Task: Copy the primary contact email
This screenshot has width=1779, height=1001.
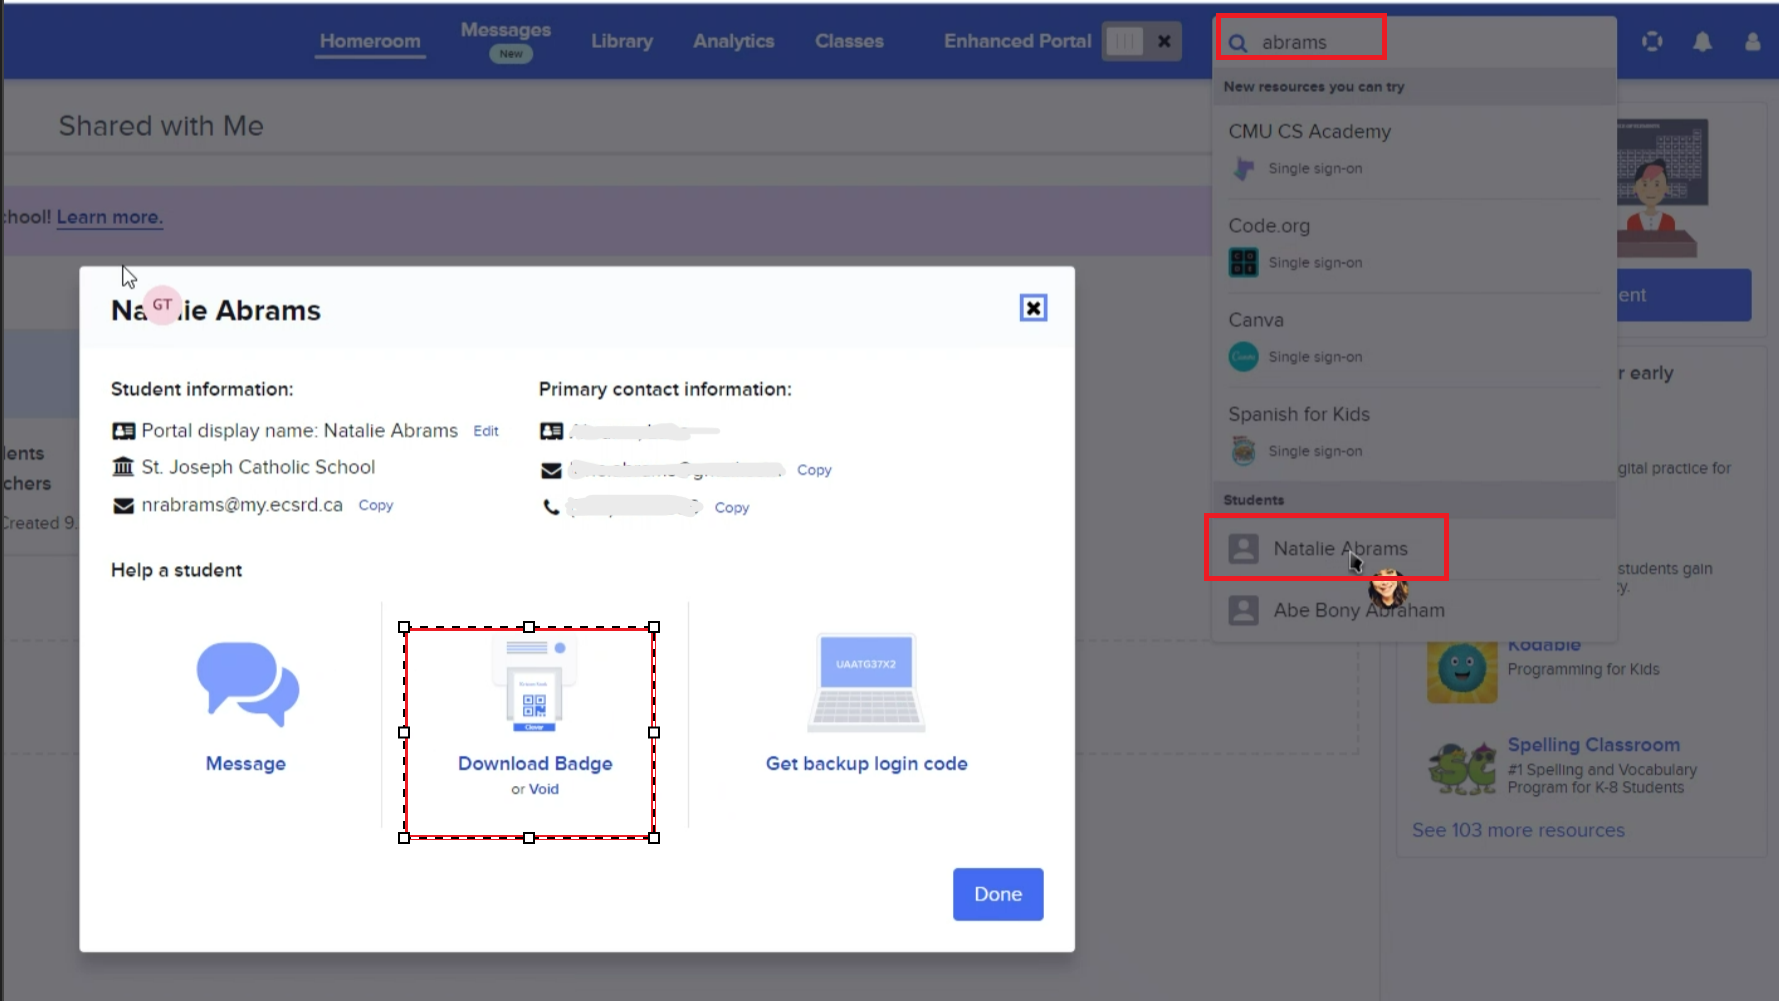Action: [x=814, y=470]
